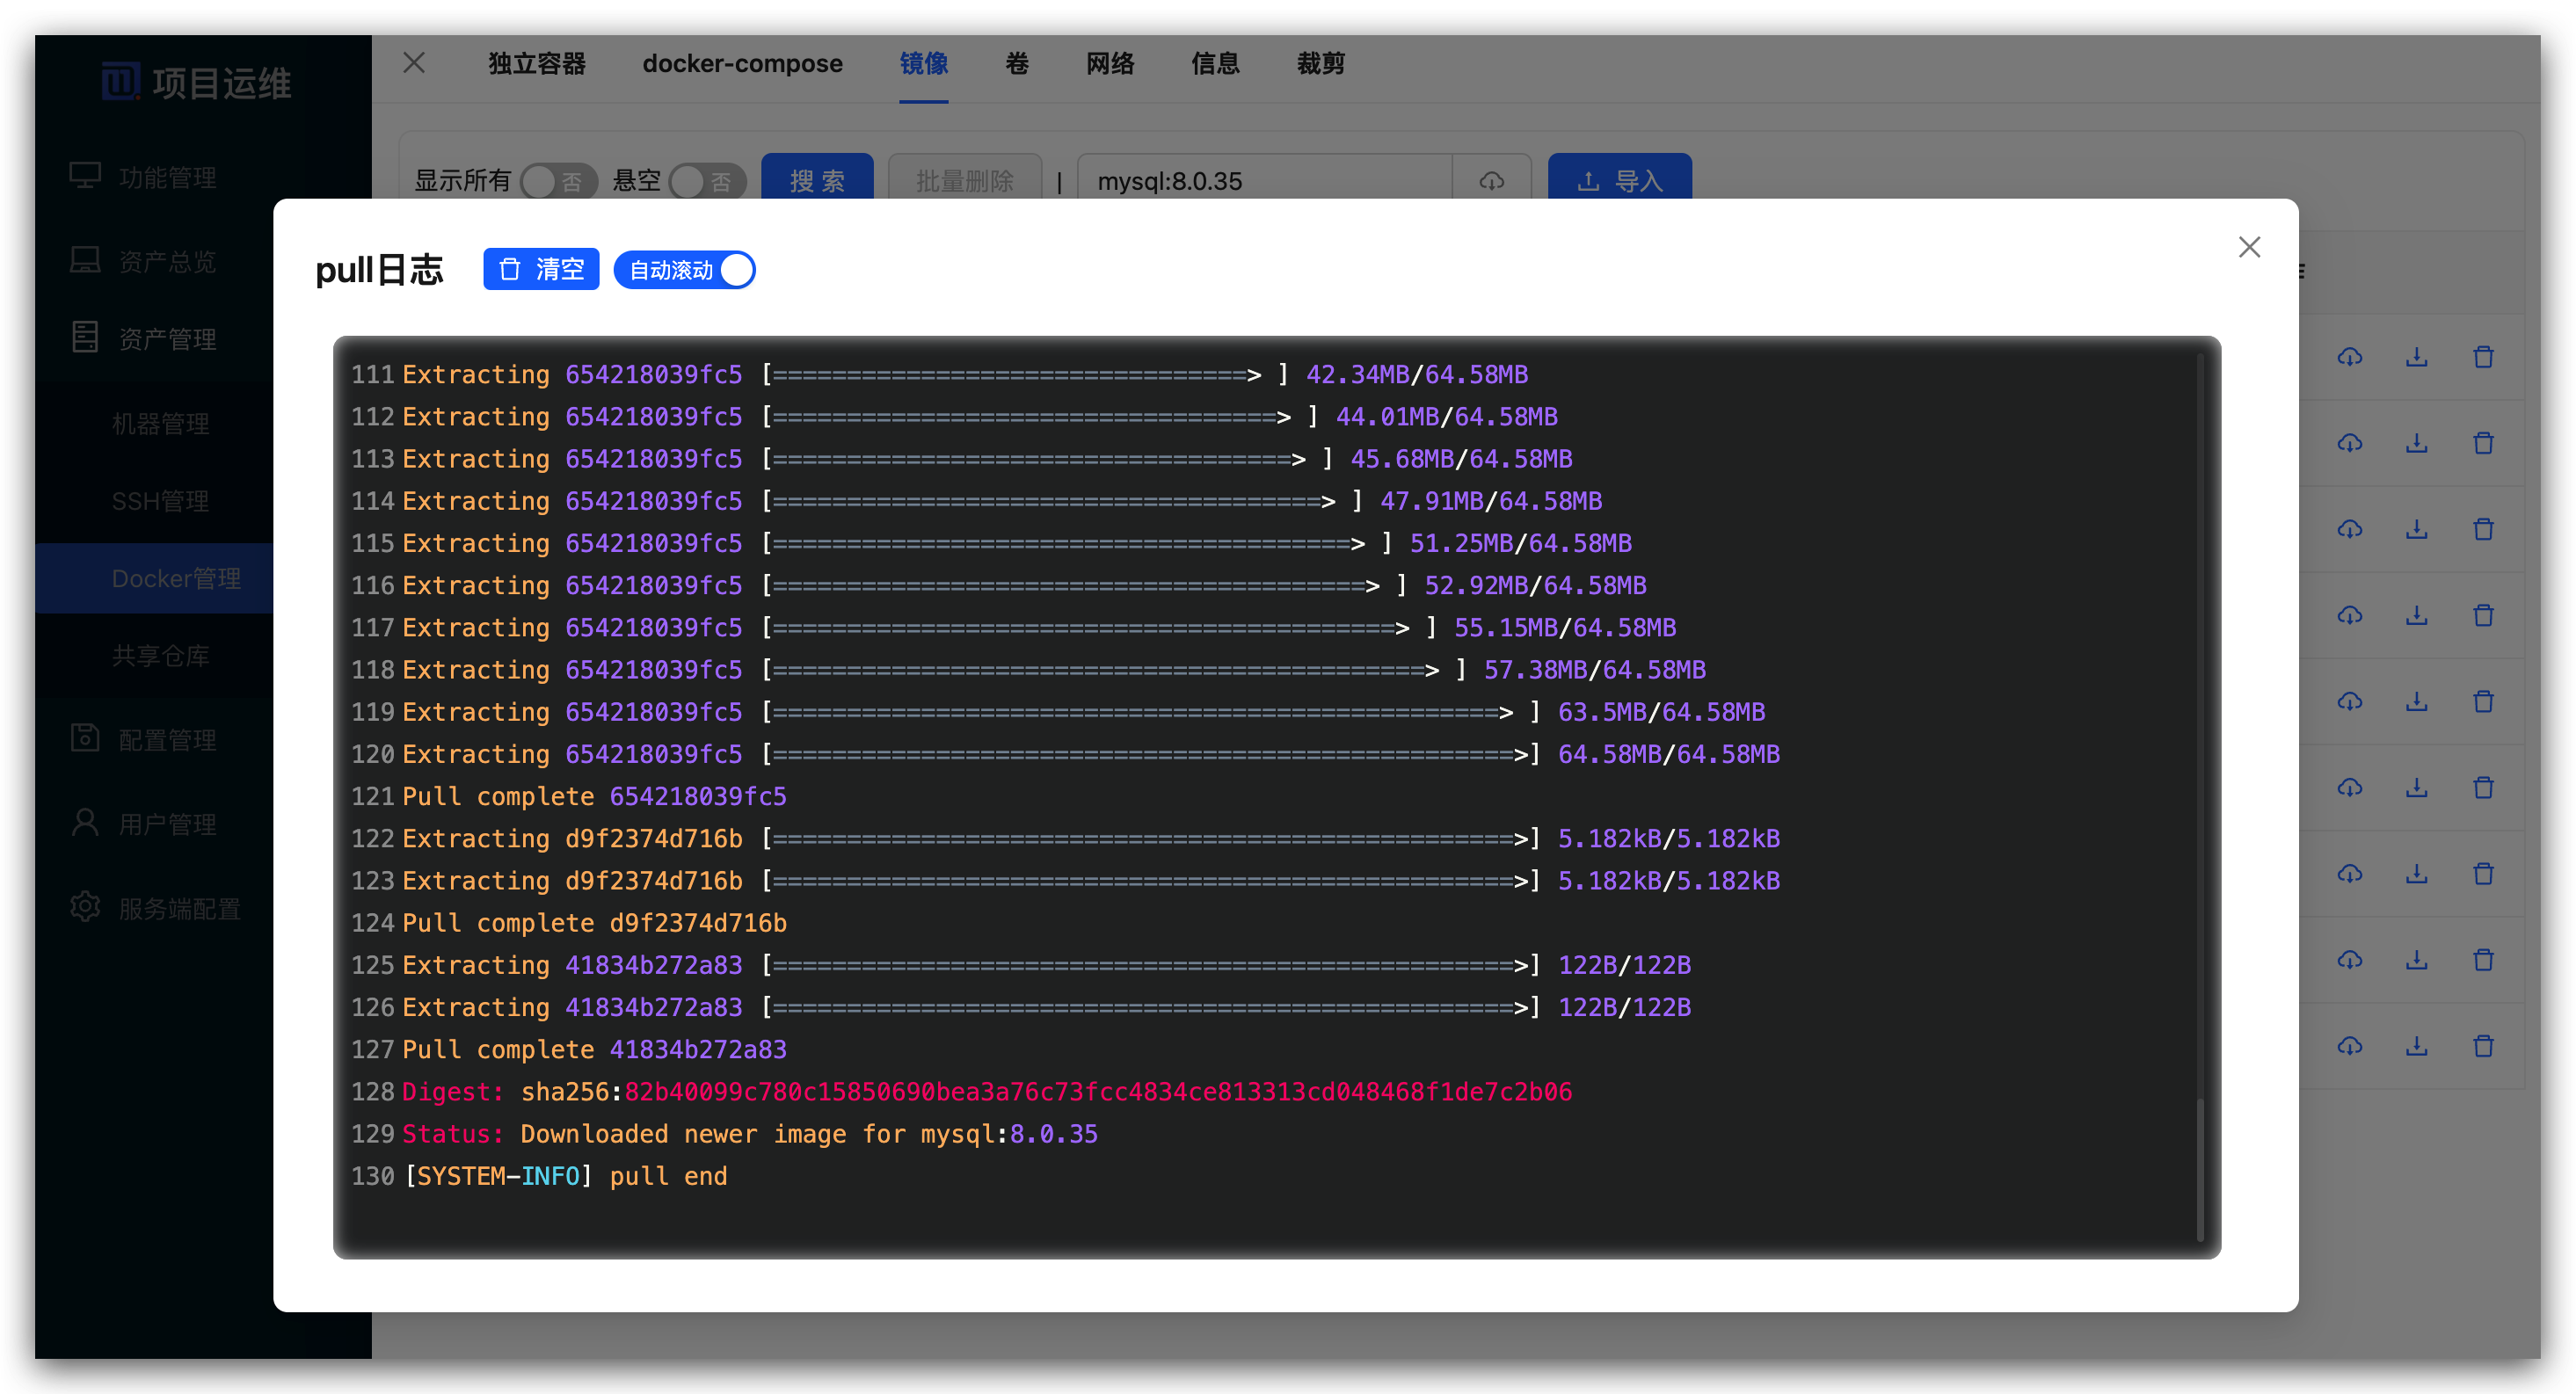Expand the 功能管理 sidebar menu
Screen dimensions: 2576x1394
coord(166,177)
